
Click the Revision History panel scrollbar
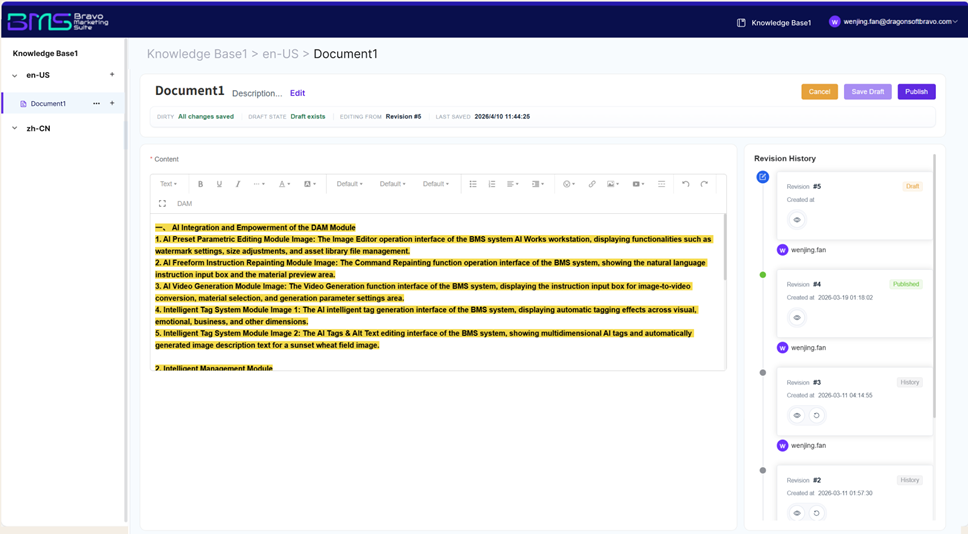tap(935, 285)
